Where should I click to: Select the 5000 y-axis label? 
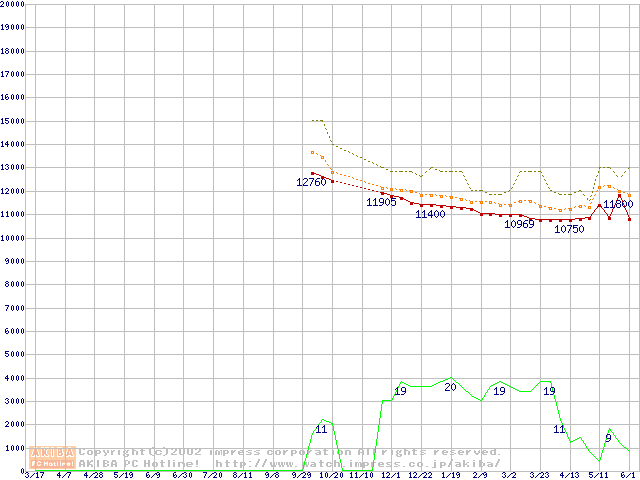tap(14, 355)
